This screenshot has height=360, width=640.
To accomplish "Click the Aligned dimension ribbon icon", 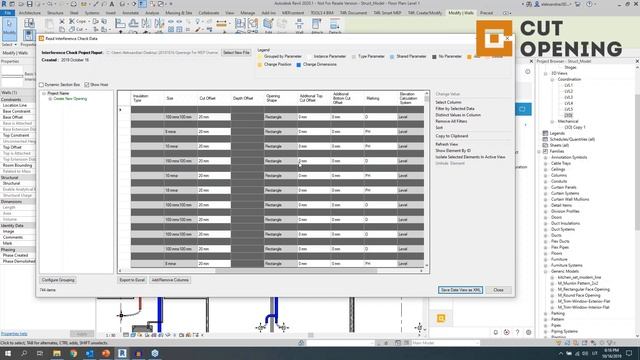I will (221, 23).
